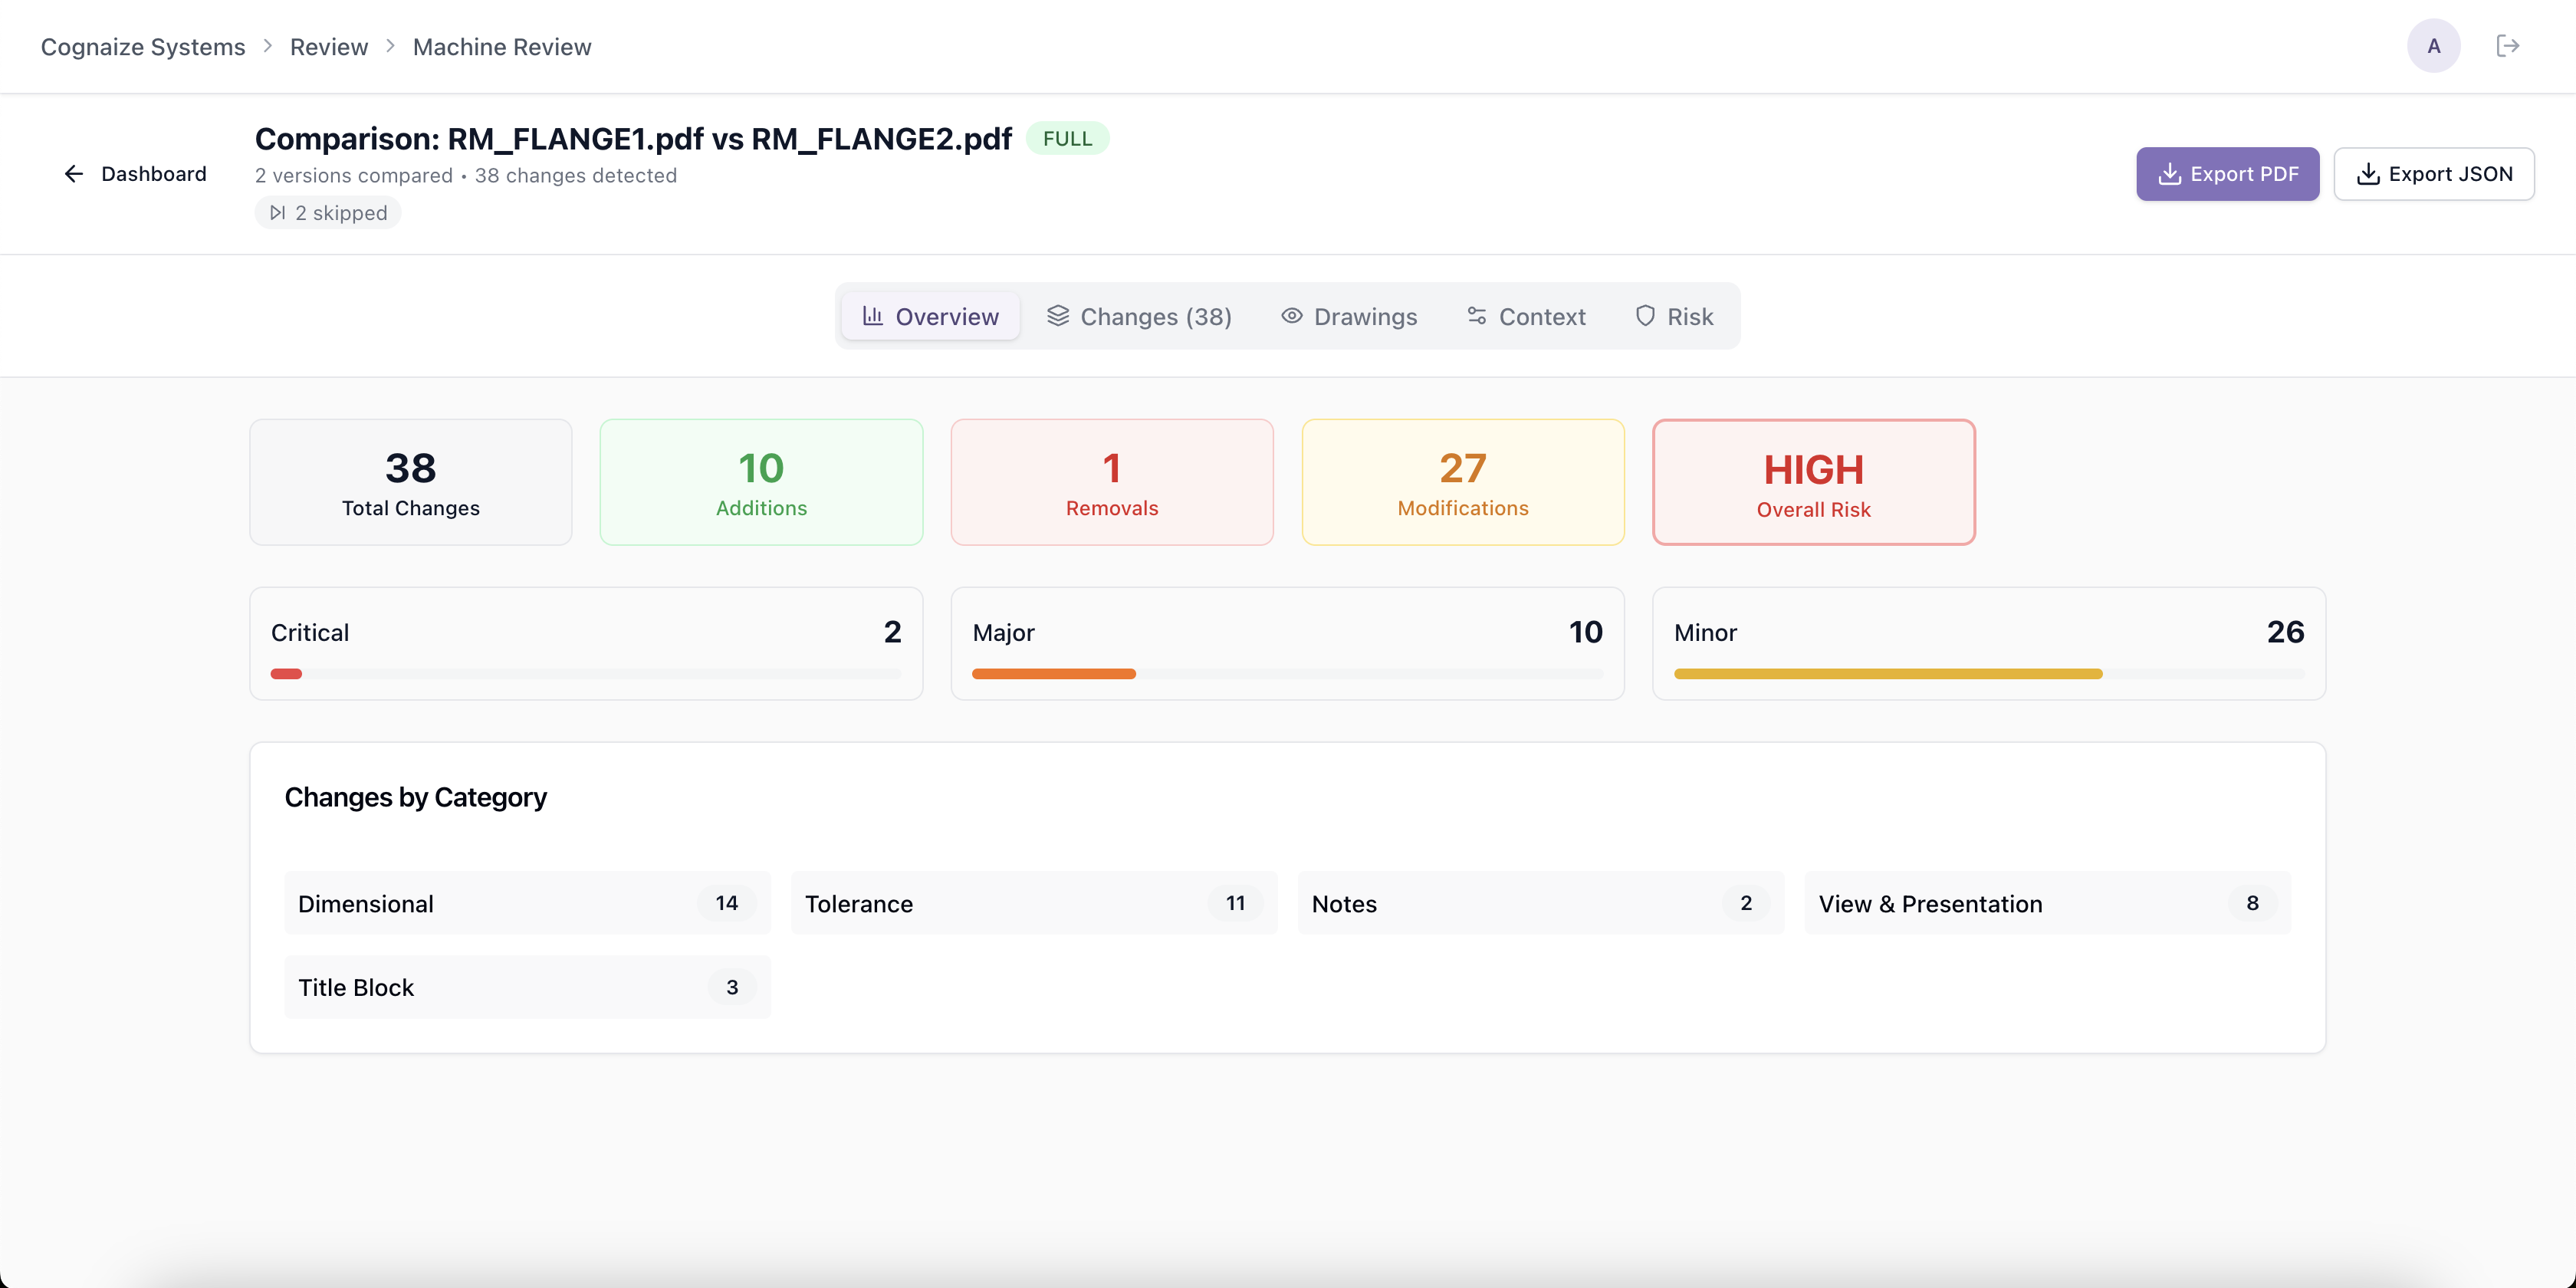The image size is (2576, 1288).
Task: Click the shield icon on Risk tab
Action: tap(1644, 316)
